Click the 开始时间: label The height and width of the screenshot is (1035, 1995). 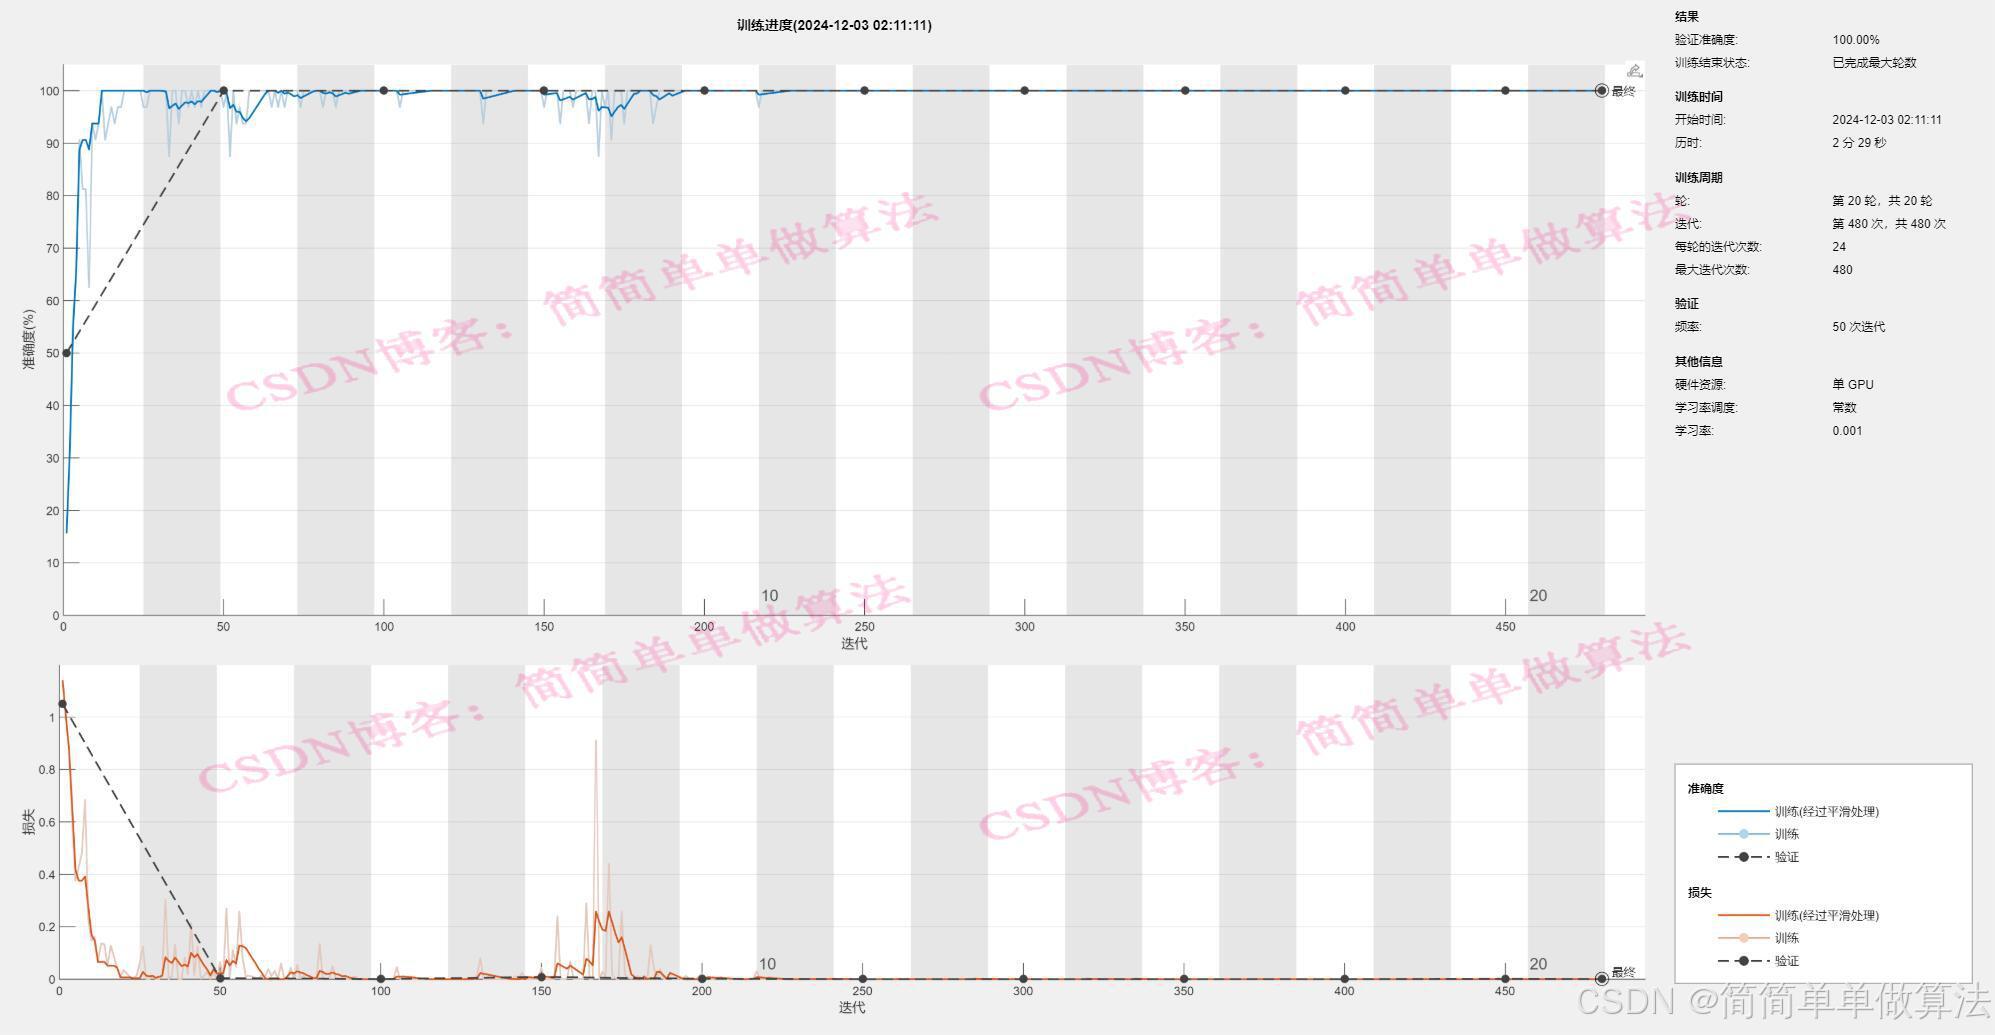point(1700,120)
